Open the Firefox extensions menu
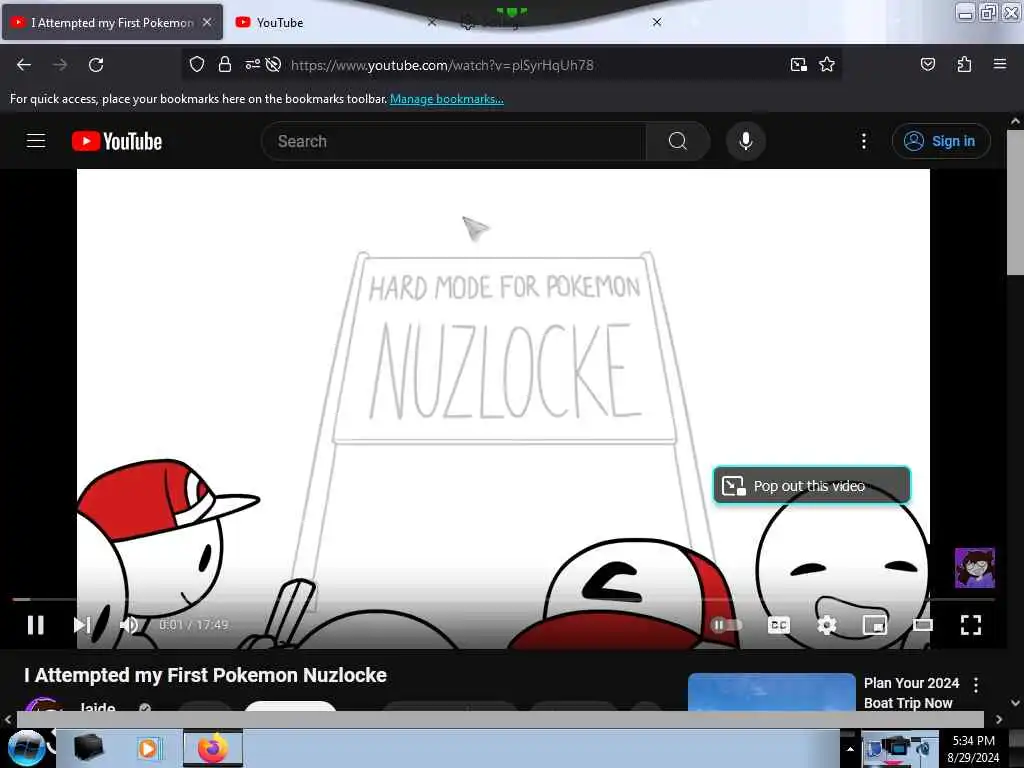 [964, 65]
